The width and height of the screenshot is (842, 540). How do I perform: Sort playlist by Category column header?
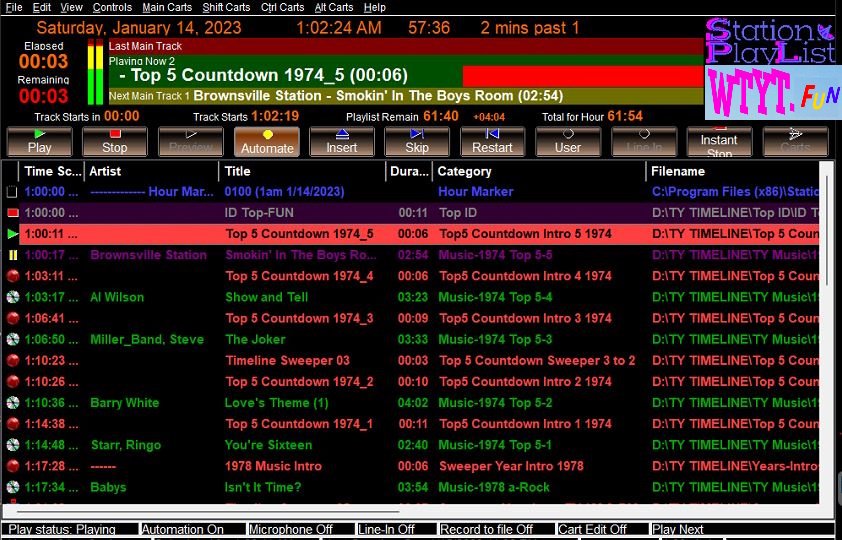click(540, 171)
